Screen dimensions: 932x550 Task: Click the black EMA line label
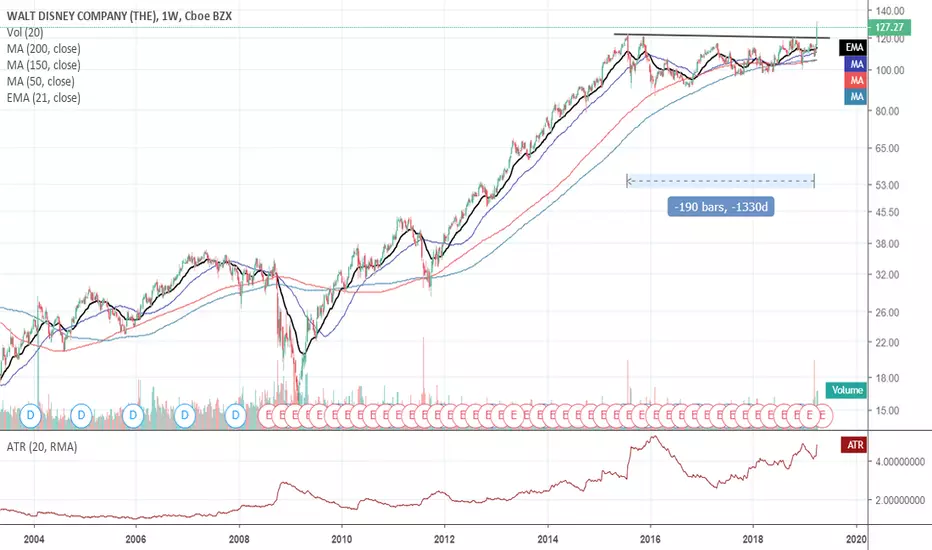(x=853, y=47)
